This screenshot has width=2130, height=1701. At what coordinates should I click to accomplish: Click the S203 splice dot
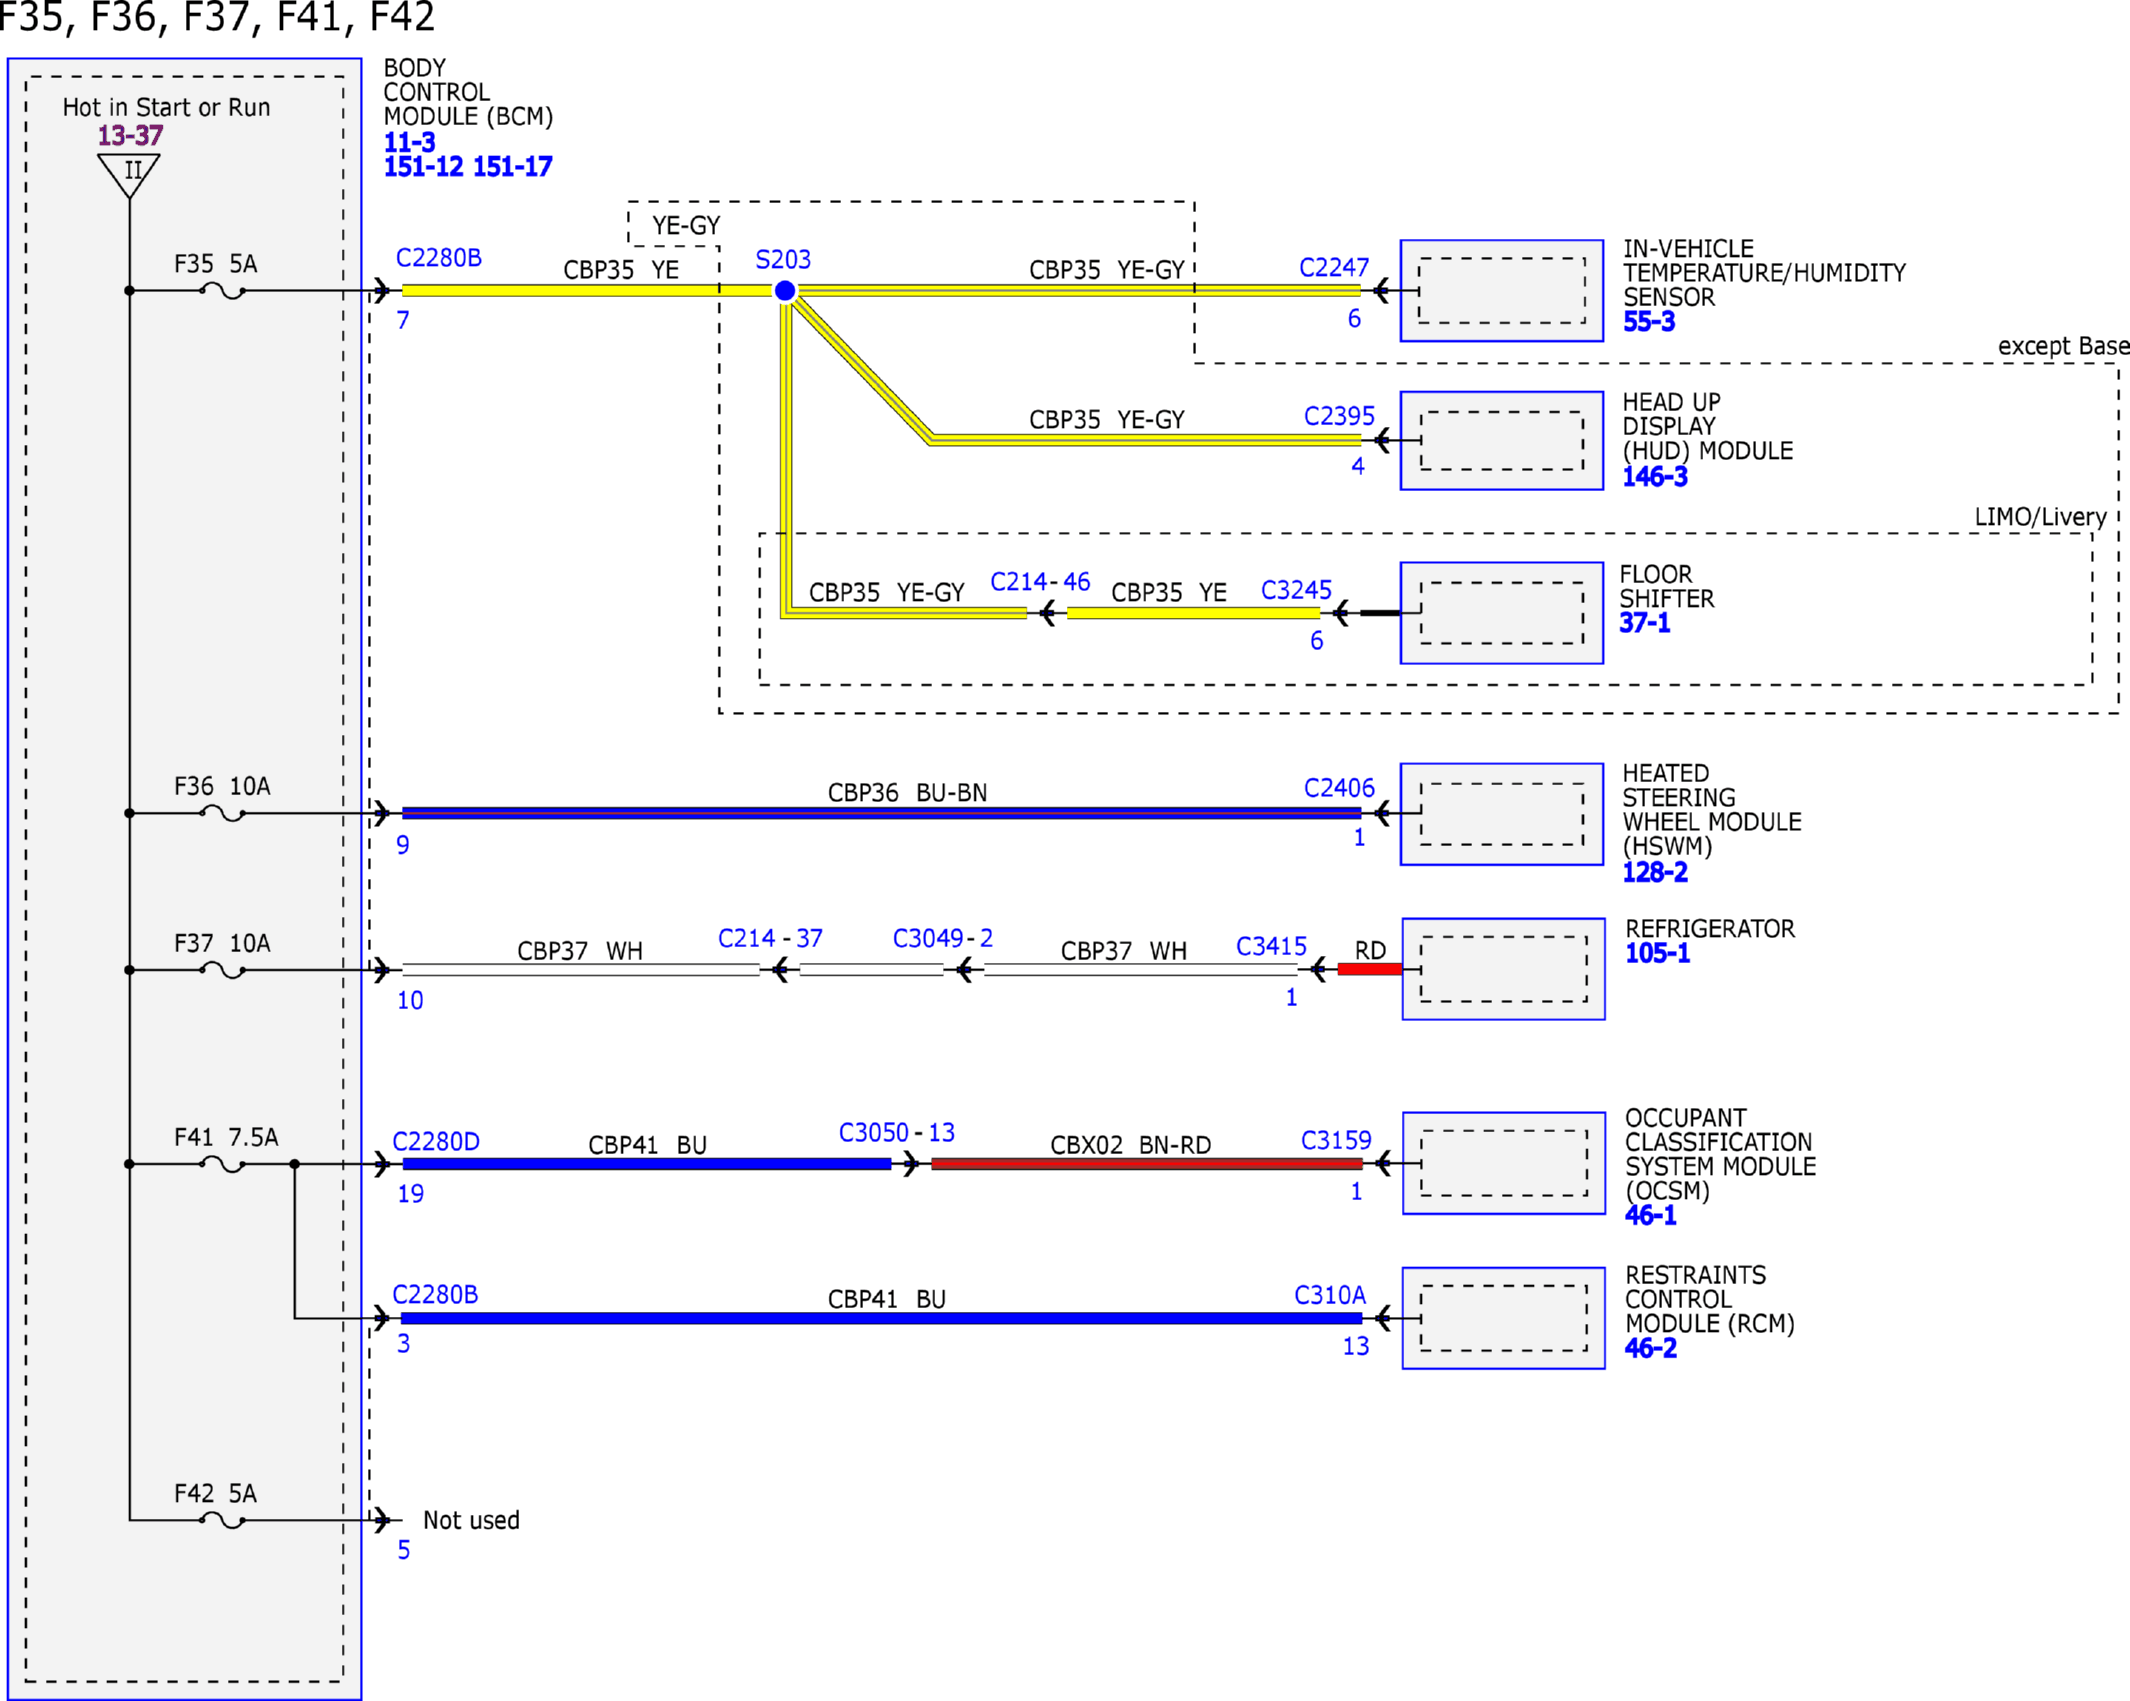point(785,291)
